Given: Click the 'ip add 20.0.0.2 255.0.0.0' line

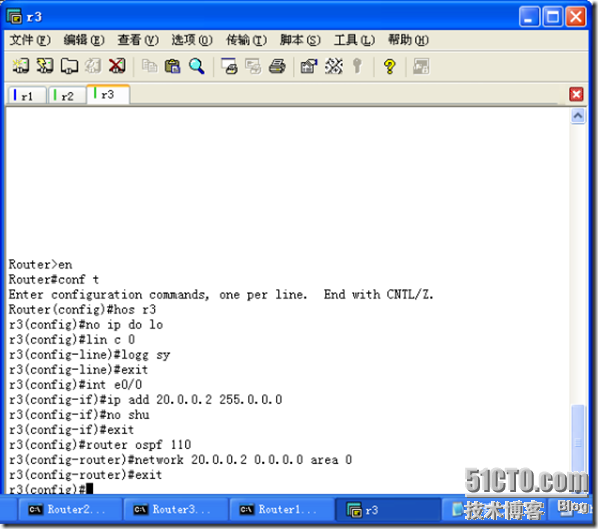Looking at the screenshot, I should (145, 400).
